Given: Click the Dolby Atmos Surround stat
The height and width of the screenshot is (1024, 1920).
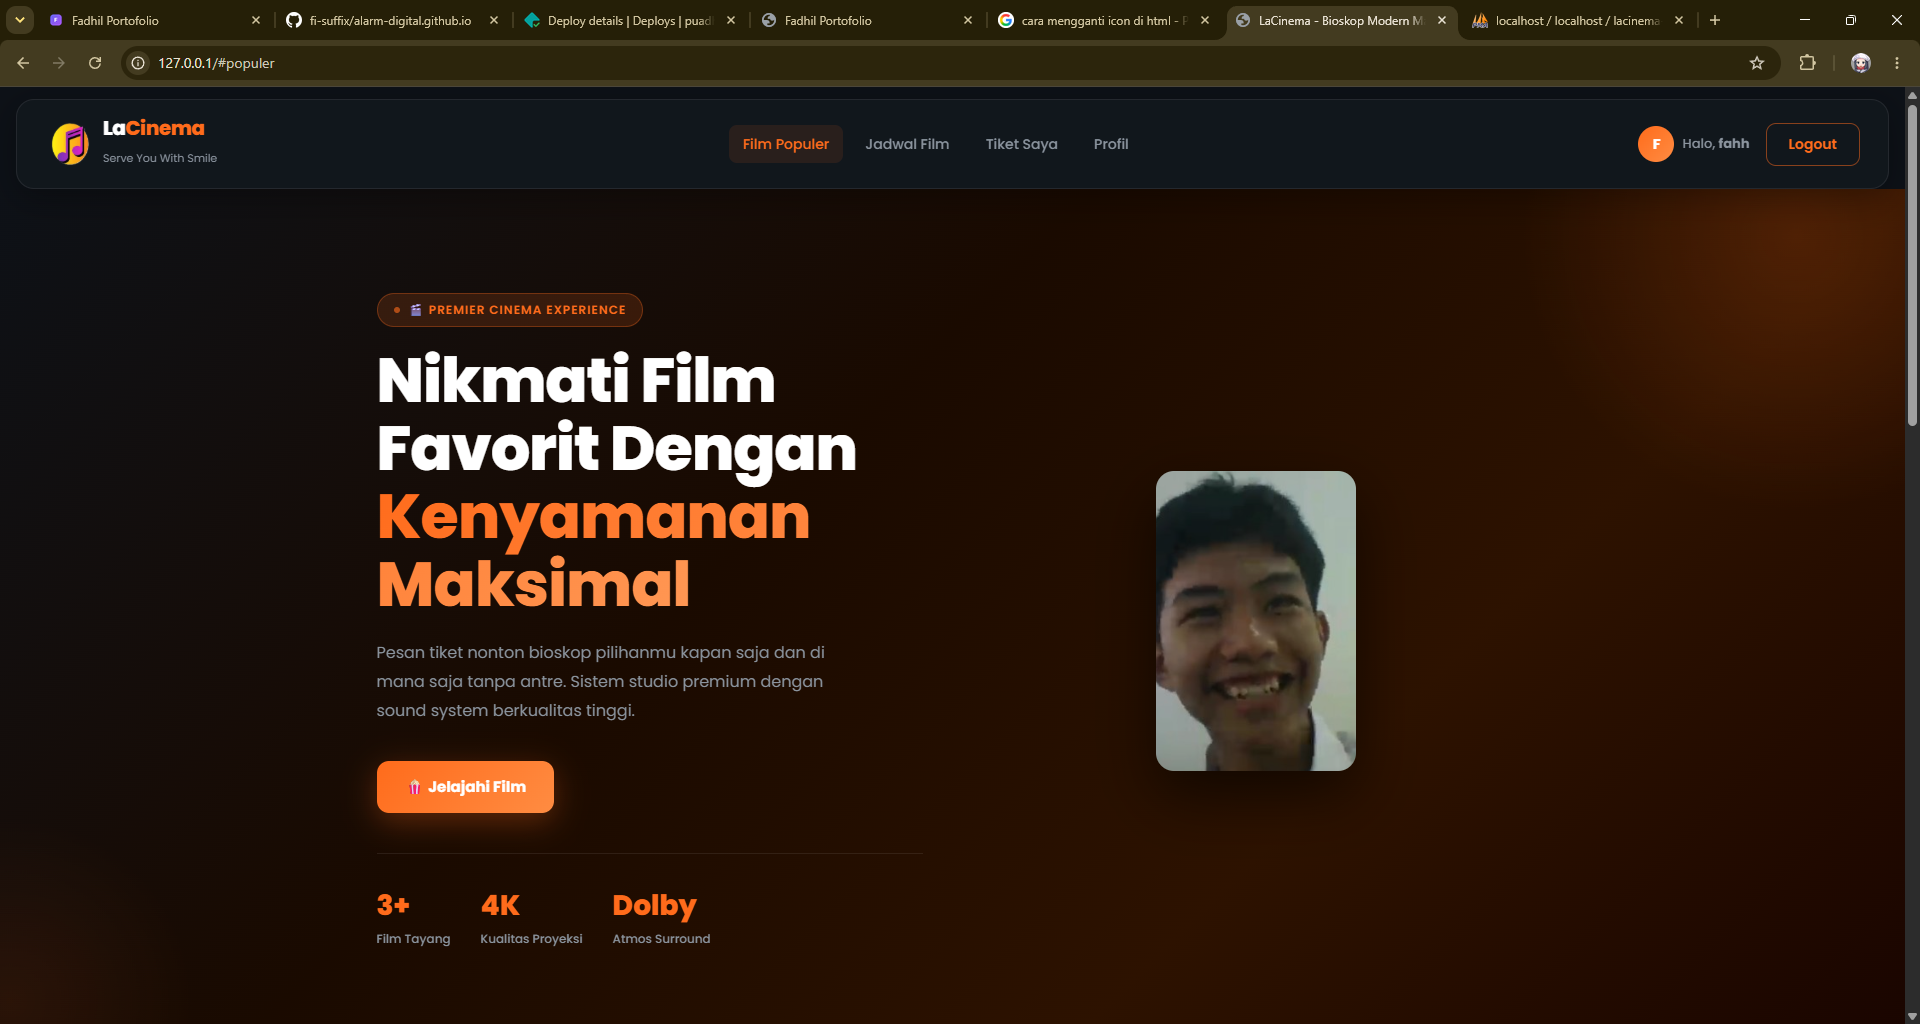Looking at the screenshot, I should (x=661, y=918).
